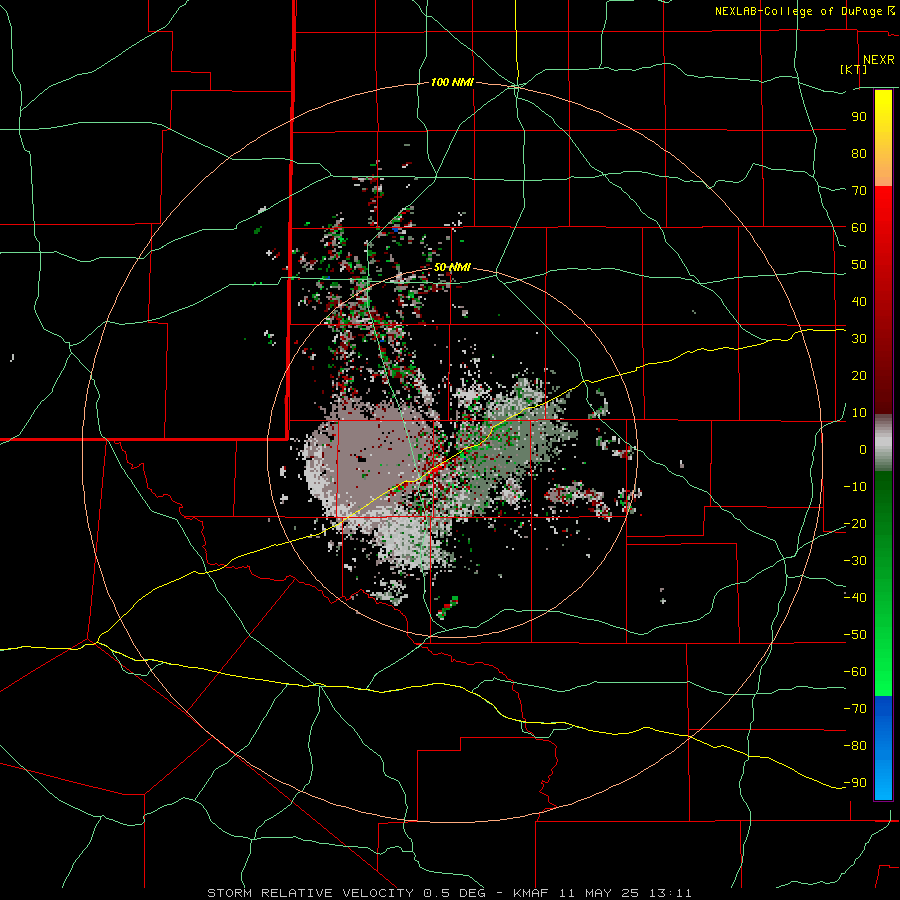The height and width of the screenshot is (900, 900).
Task: Pick the blue segment of the velocity color bar
Action: click(x=883, y=748)
